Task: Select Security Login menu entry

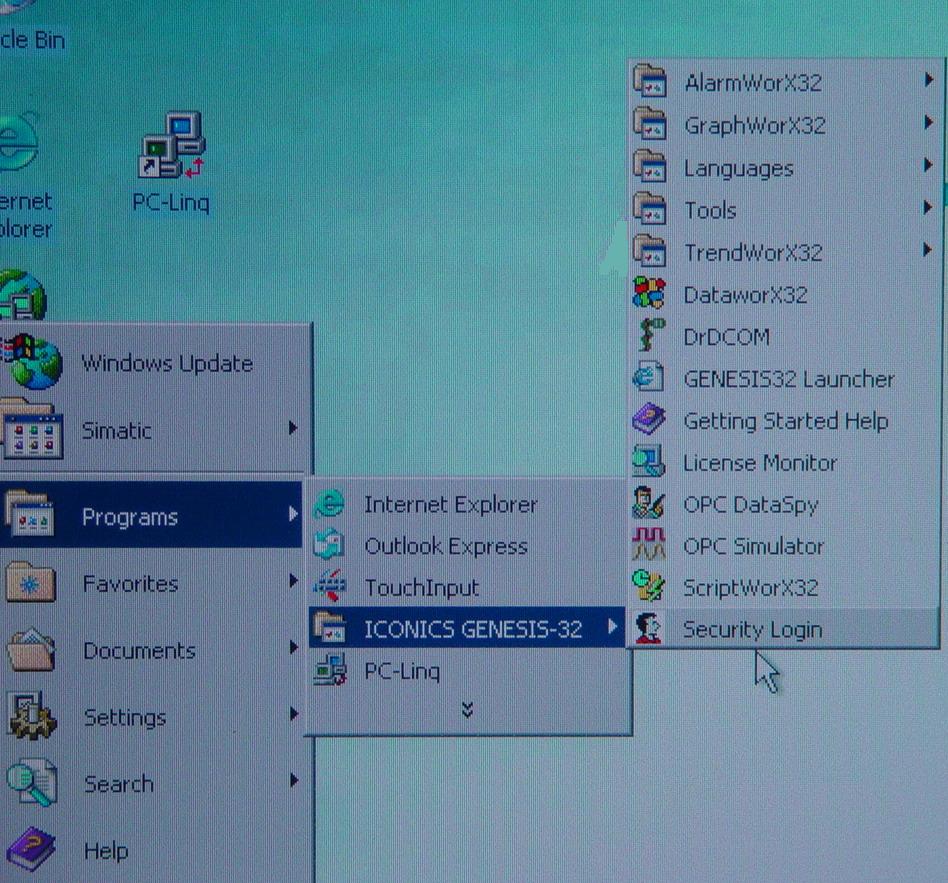Action: (784, 628)
